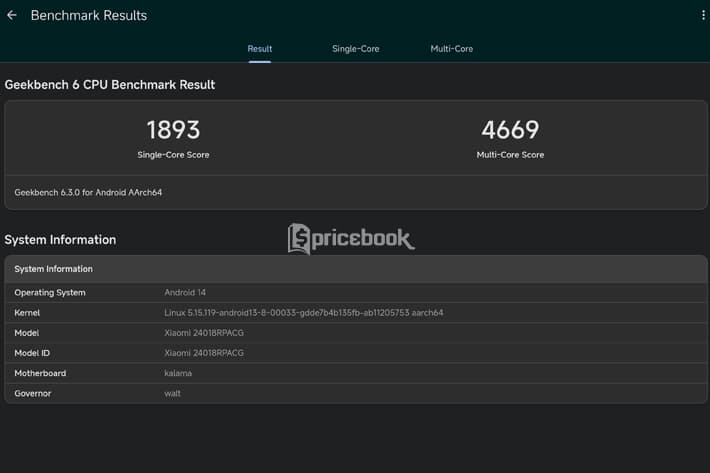Click the 'kalama' motherboard value

[x=178, y=373]
